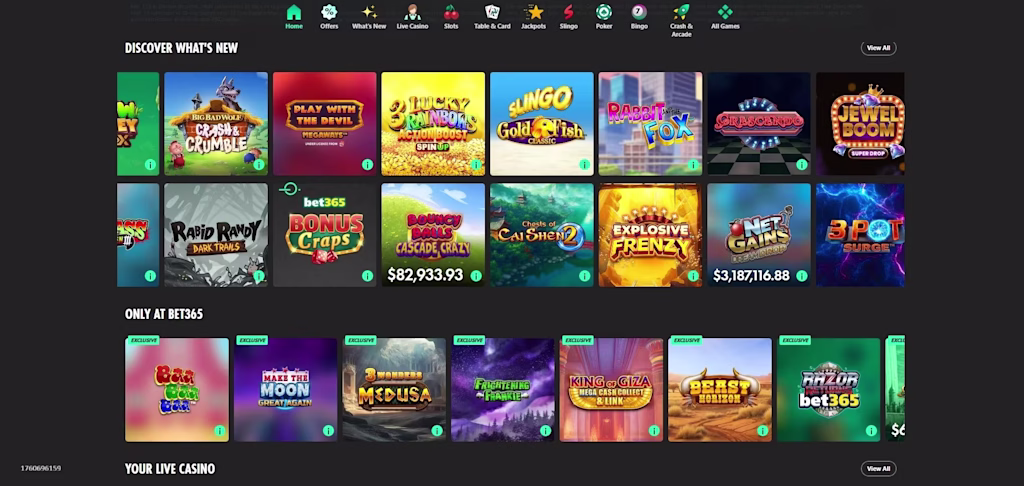This screenshot has height=486, width=1024.
Task: Launch the Crescendo game
Action: click(x=759, y=123)
